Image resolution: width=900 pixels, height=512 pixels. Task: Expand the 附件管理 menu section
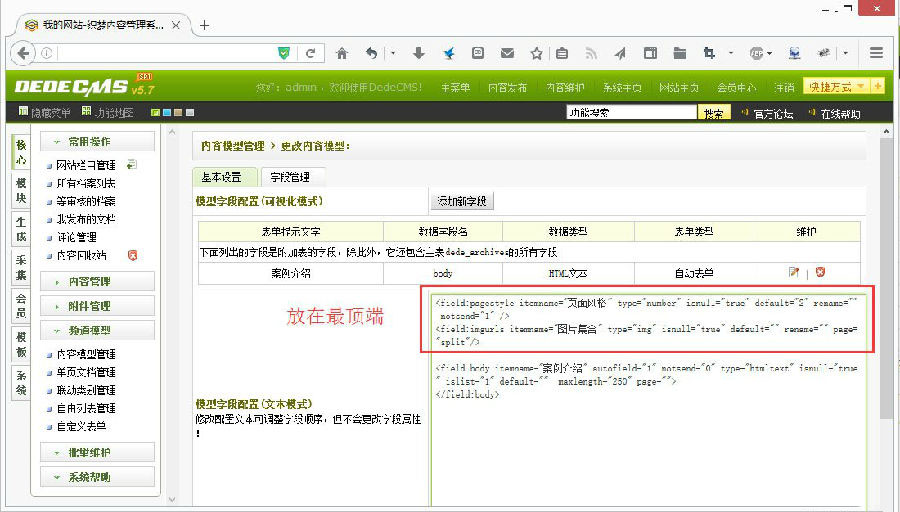(97, 305)
